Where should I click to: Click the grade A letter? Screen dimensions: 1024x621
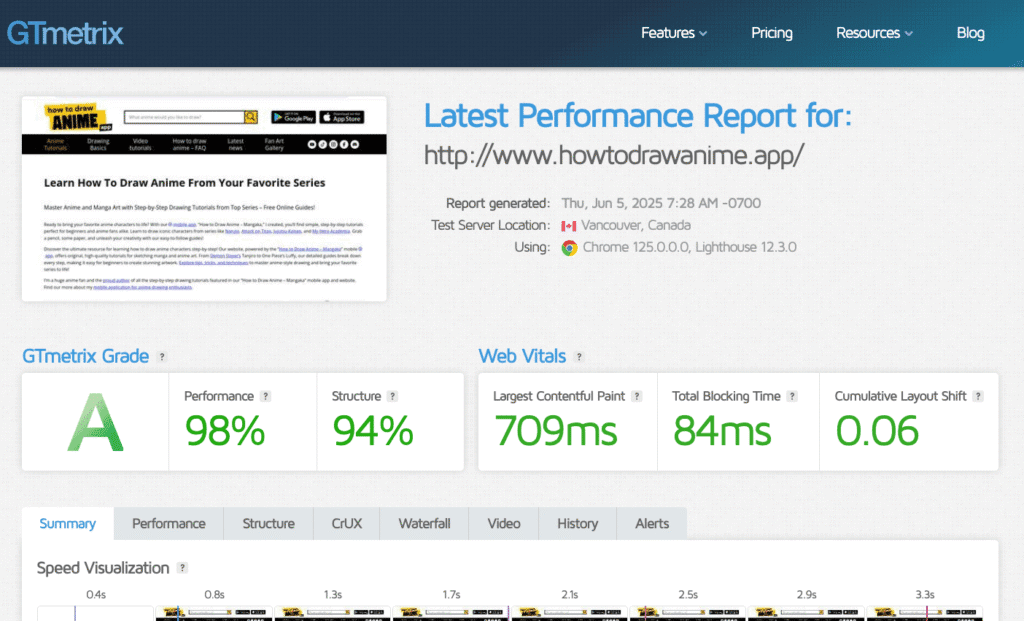[x=95, y=422]
